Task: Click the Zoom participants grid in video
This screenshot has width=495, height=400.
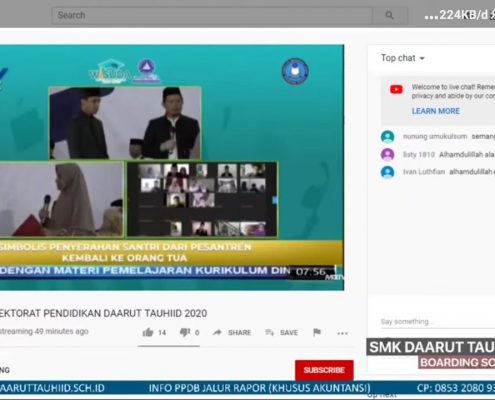Action: (x=202, y=199)
